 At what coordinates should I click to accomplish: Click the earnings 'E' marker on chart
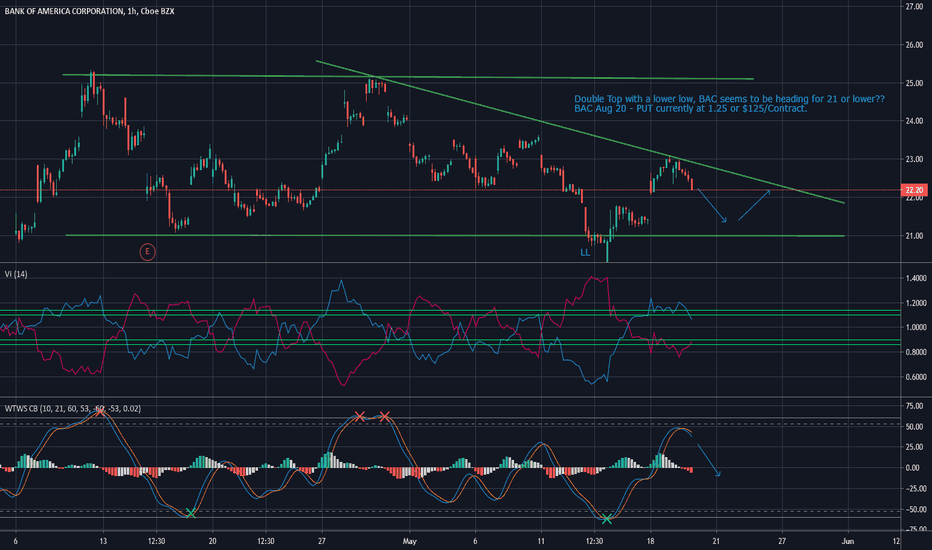pyautogui.click(x=147, y=252)
